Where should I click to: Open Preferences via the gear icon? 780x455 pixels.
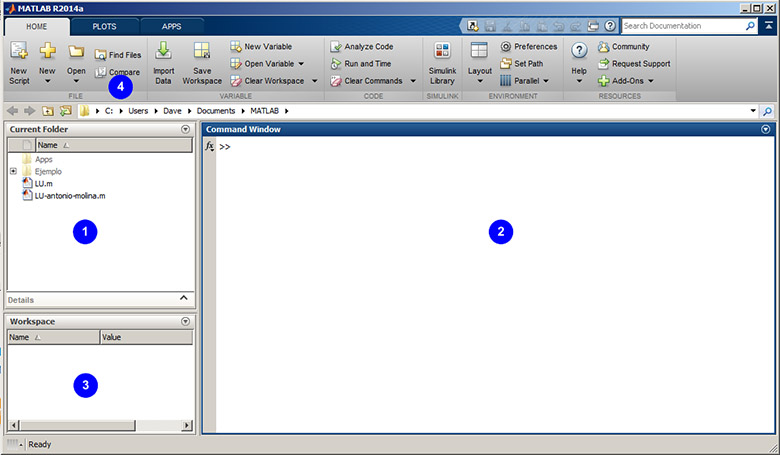pos(505,47)
